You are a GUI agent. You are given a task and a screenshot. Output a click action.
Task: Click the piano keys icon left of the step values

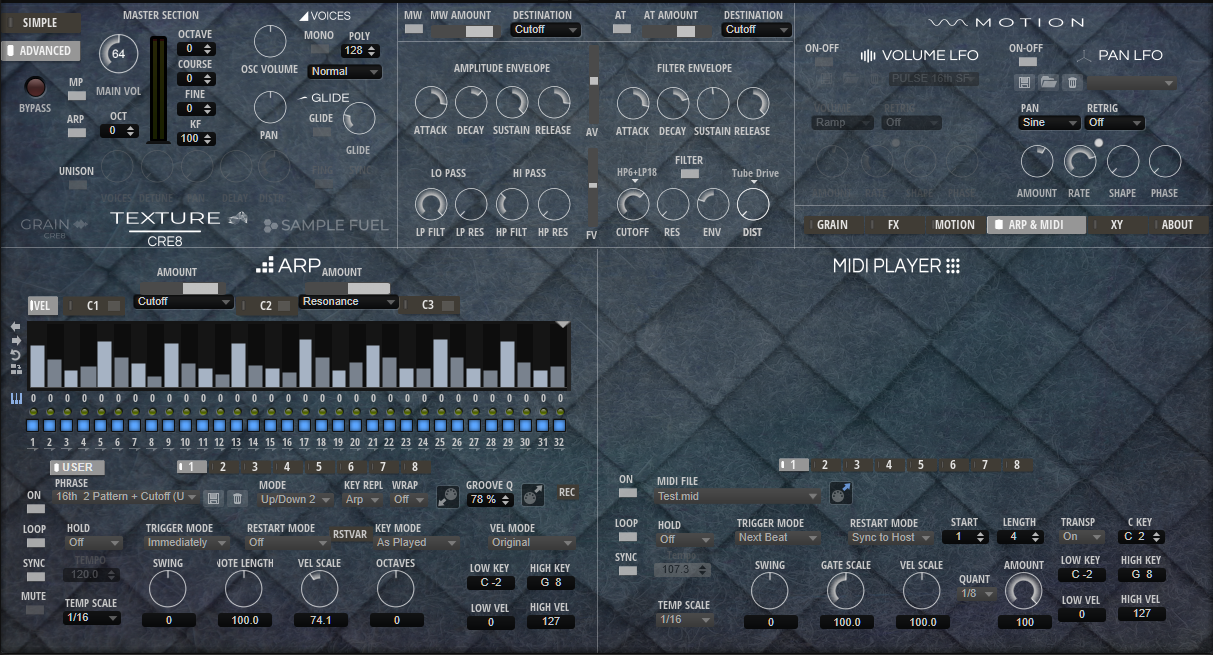pos(16,399)
